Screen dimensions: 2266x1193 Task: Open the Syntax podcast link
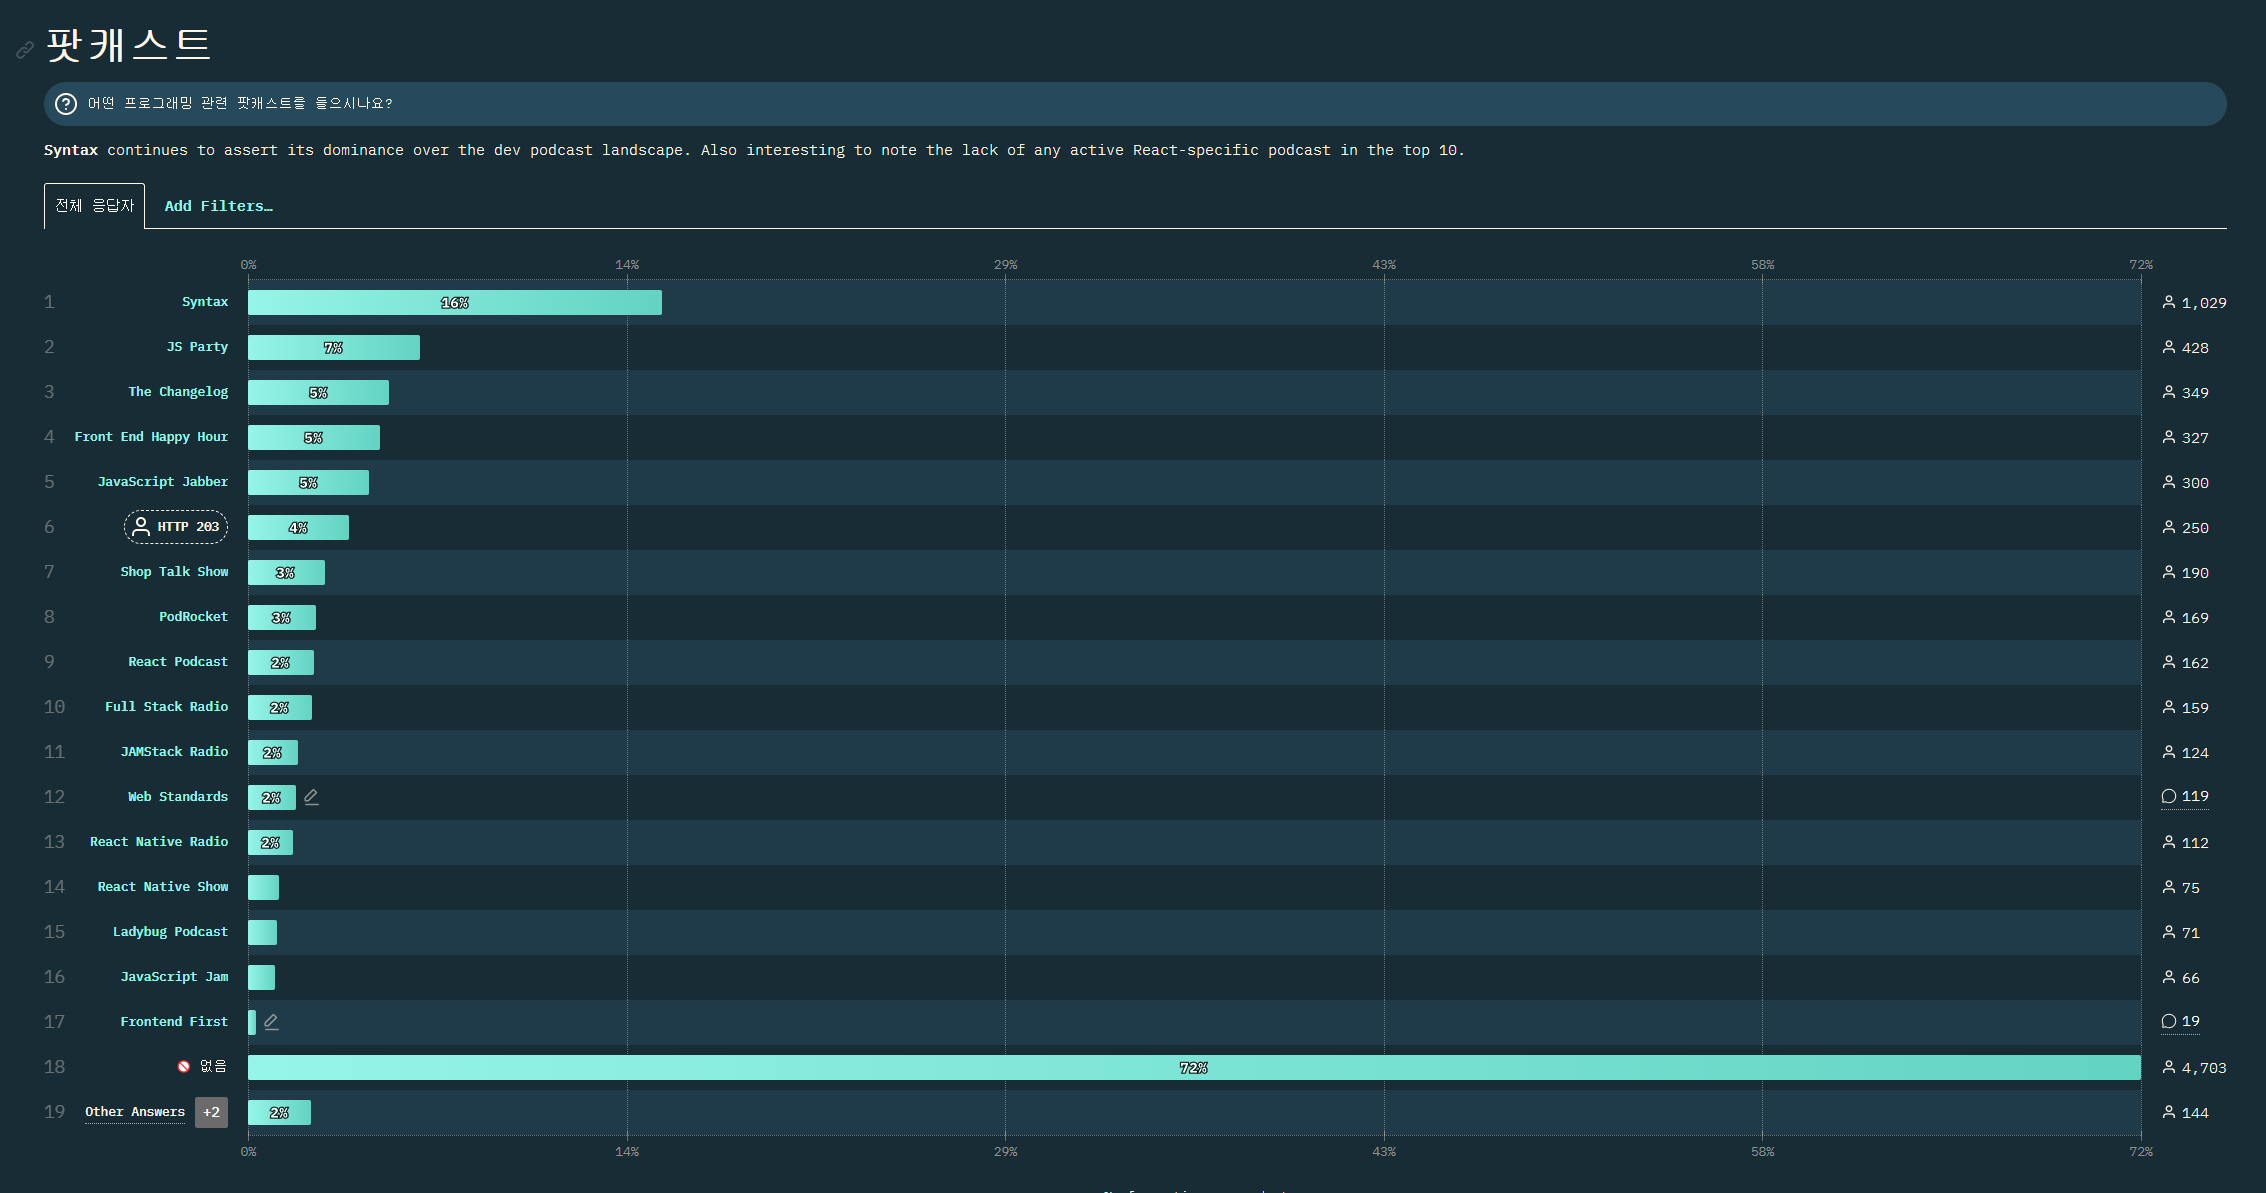(x=205, y=302)
